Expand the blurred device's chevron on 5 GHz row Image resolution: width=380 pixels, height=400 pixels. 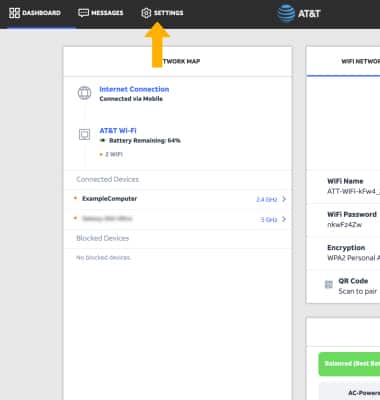[x=284, y=219]
